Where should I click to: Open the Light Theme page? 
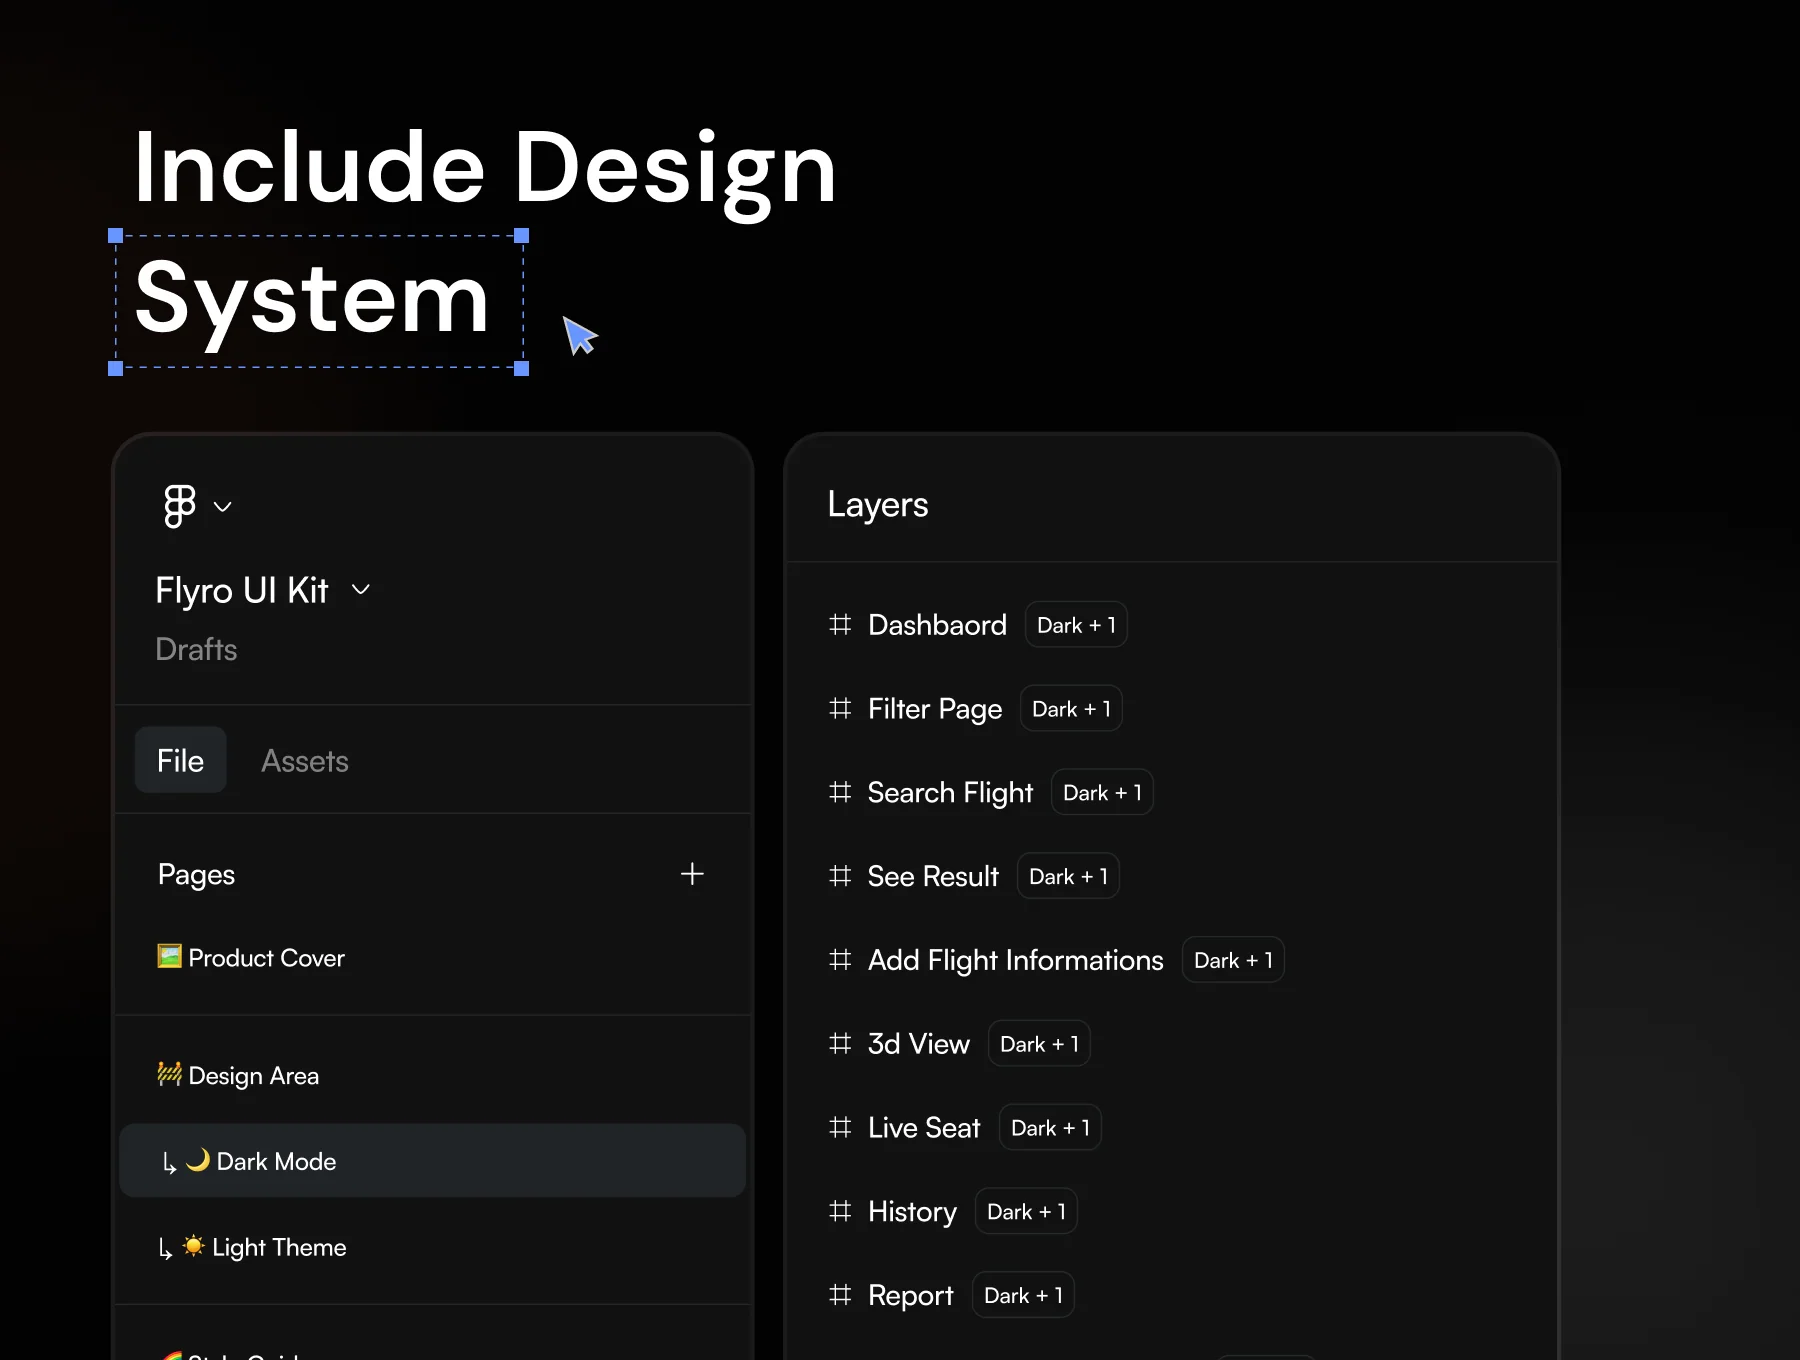(252, 1247)
